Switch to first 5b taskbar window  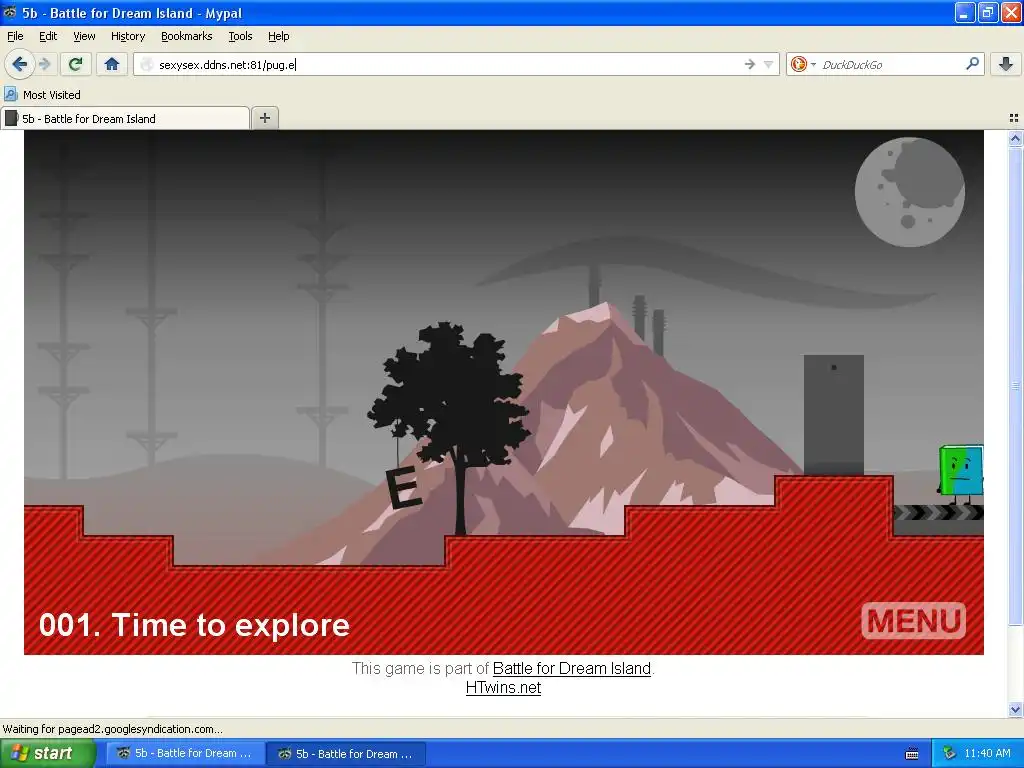[x=185, y=754]
